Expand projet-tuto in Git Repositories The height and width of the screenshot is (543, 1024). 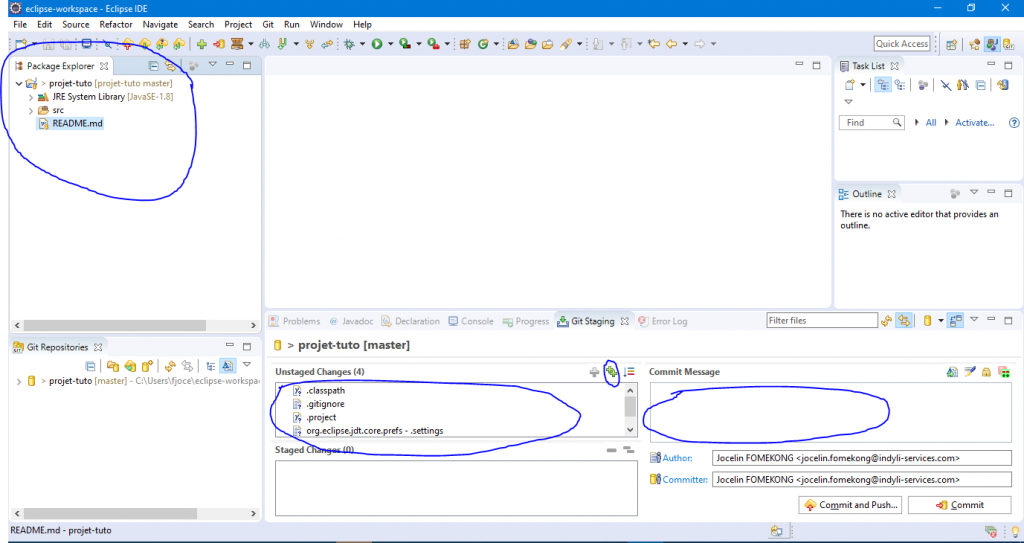(x=19, y=381)
